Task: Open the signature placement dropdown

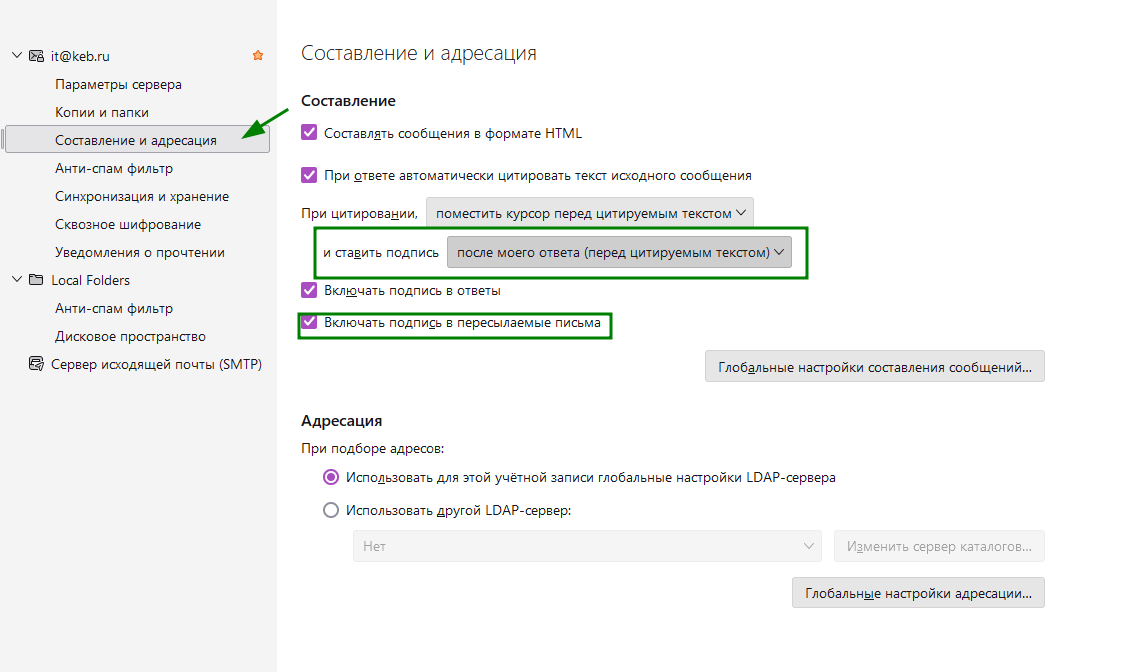Action: 619,253
